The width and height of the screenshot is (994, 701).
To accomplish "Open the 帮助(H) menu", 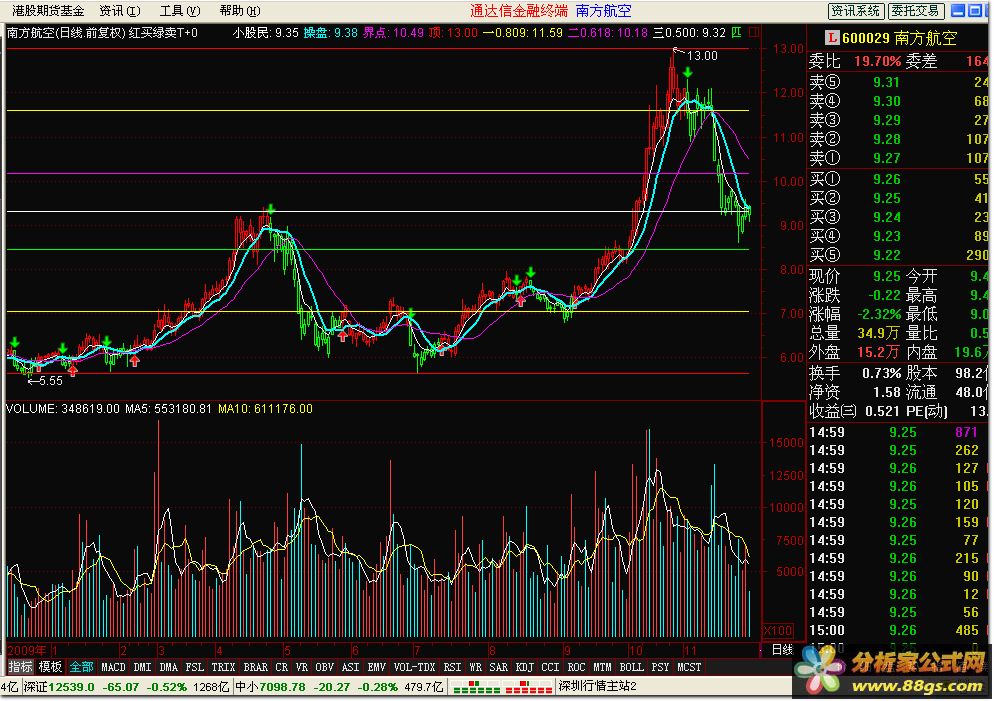I will [240, 11].
